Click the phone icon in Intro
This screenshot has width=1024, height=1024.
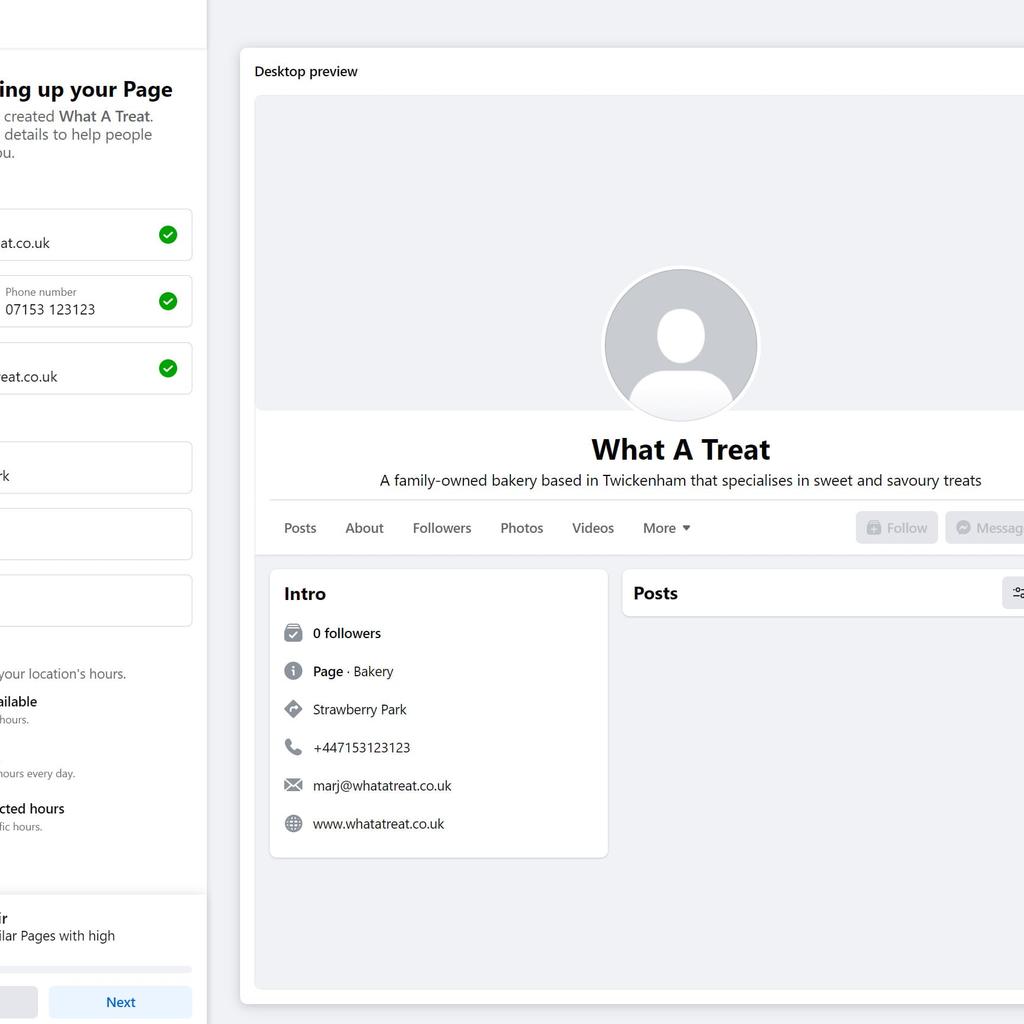(x=293, y=747)
